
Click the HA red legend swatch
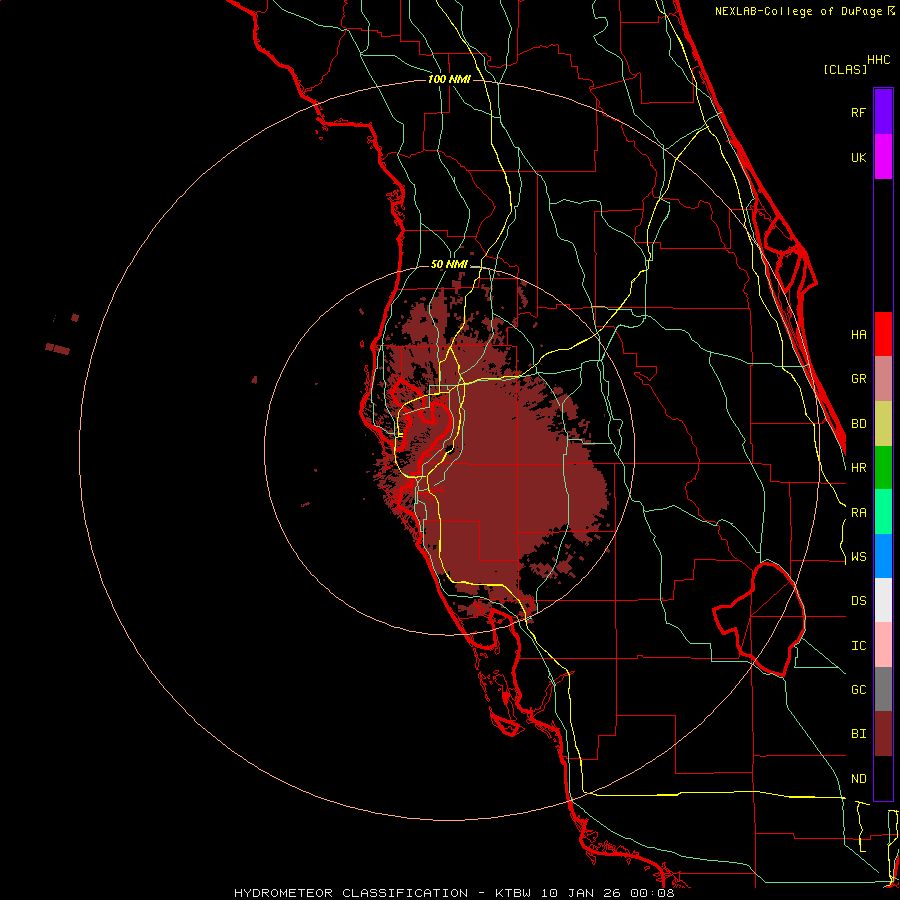click(883, 334)
